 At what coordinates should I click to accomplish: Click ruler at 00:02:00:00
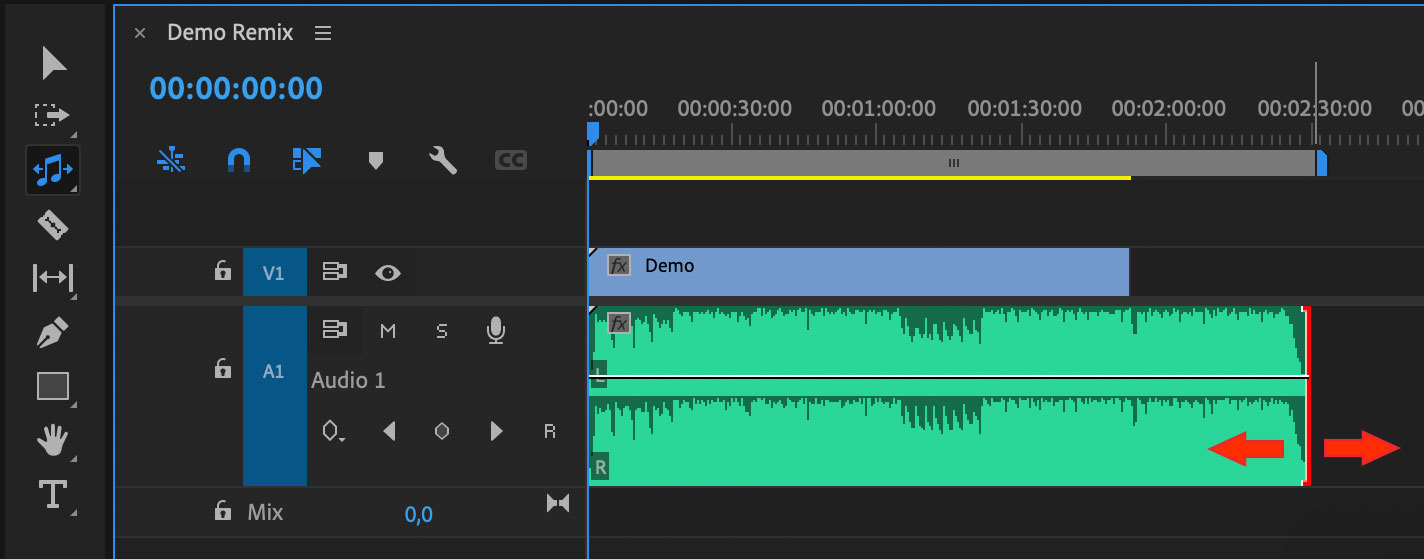[x=1168, y=108]
